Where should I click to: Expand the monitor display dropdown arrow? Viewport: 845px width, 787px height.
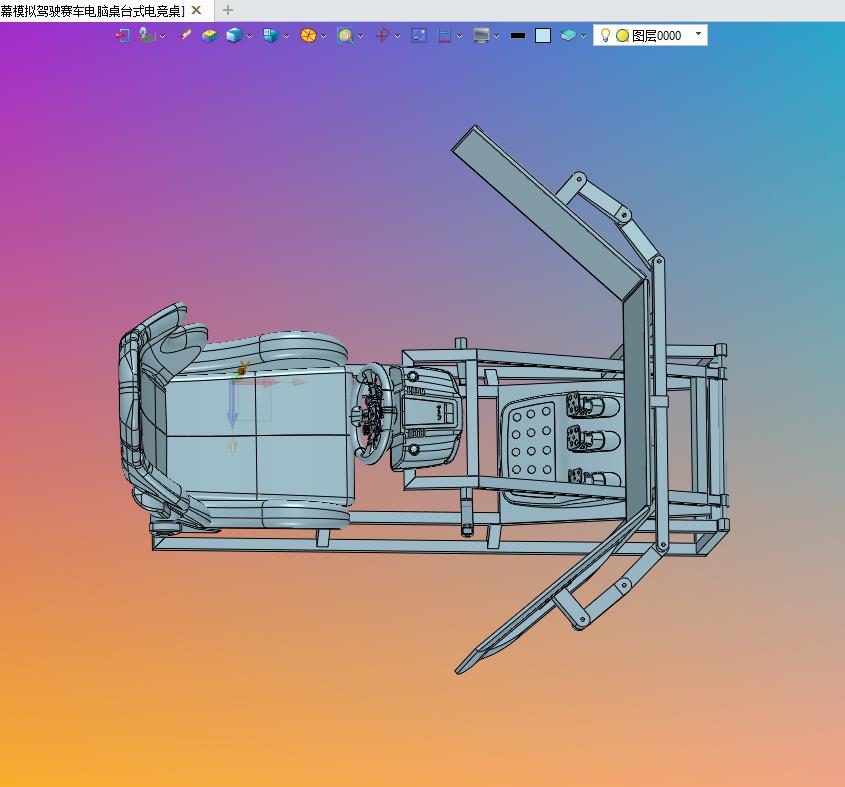tap(496, 36)
